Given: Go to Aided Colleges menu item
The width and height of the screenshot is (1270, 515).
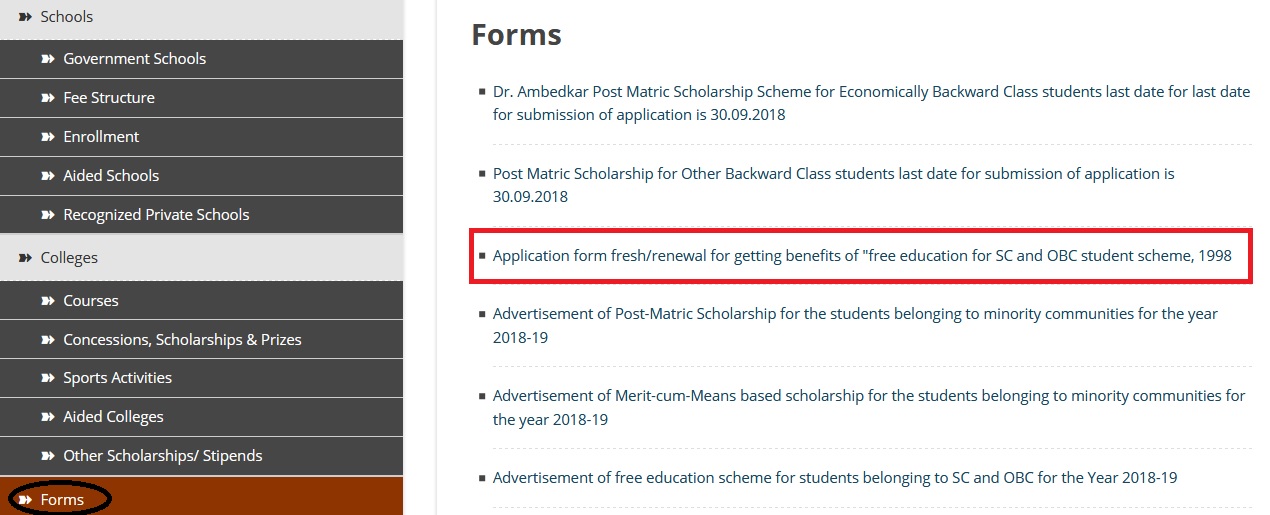Looking at the screenshot, I should (x=113, y=417).
